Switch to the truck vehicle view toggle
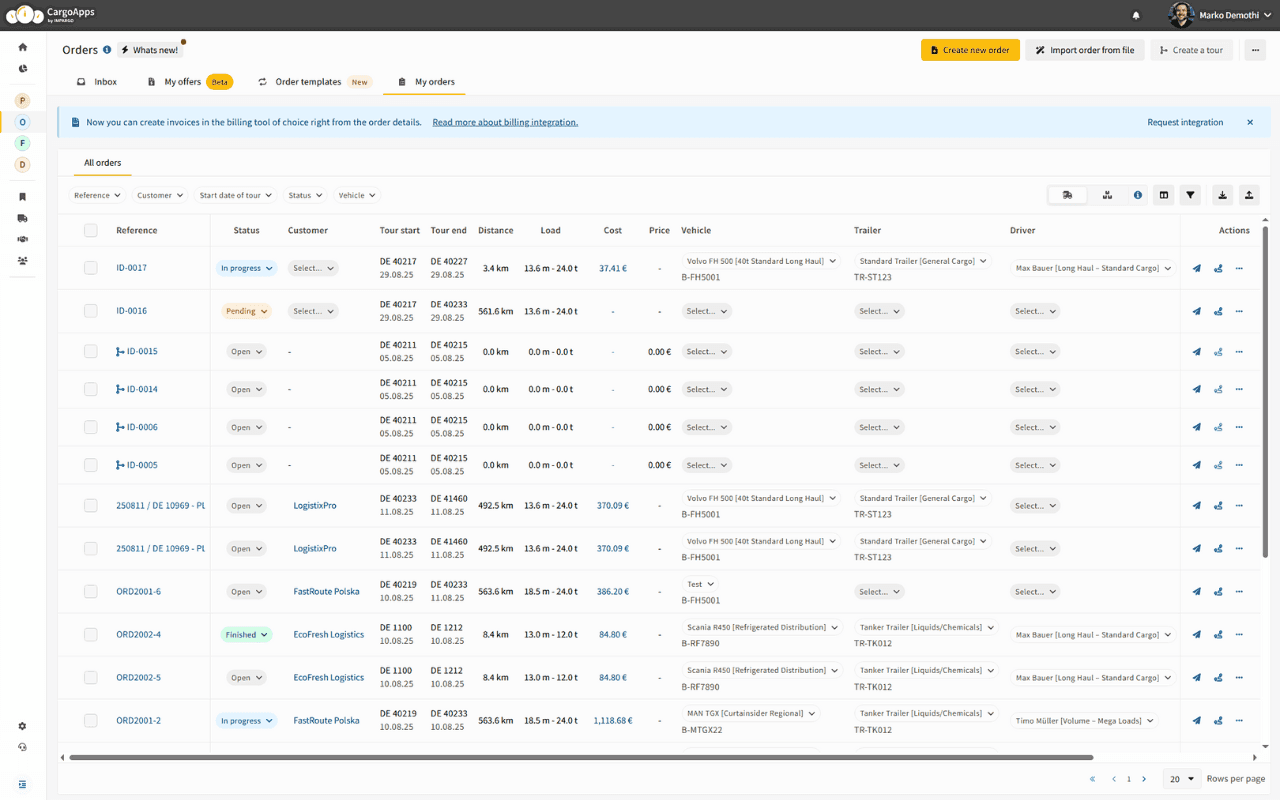 tap(1068, 195)
